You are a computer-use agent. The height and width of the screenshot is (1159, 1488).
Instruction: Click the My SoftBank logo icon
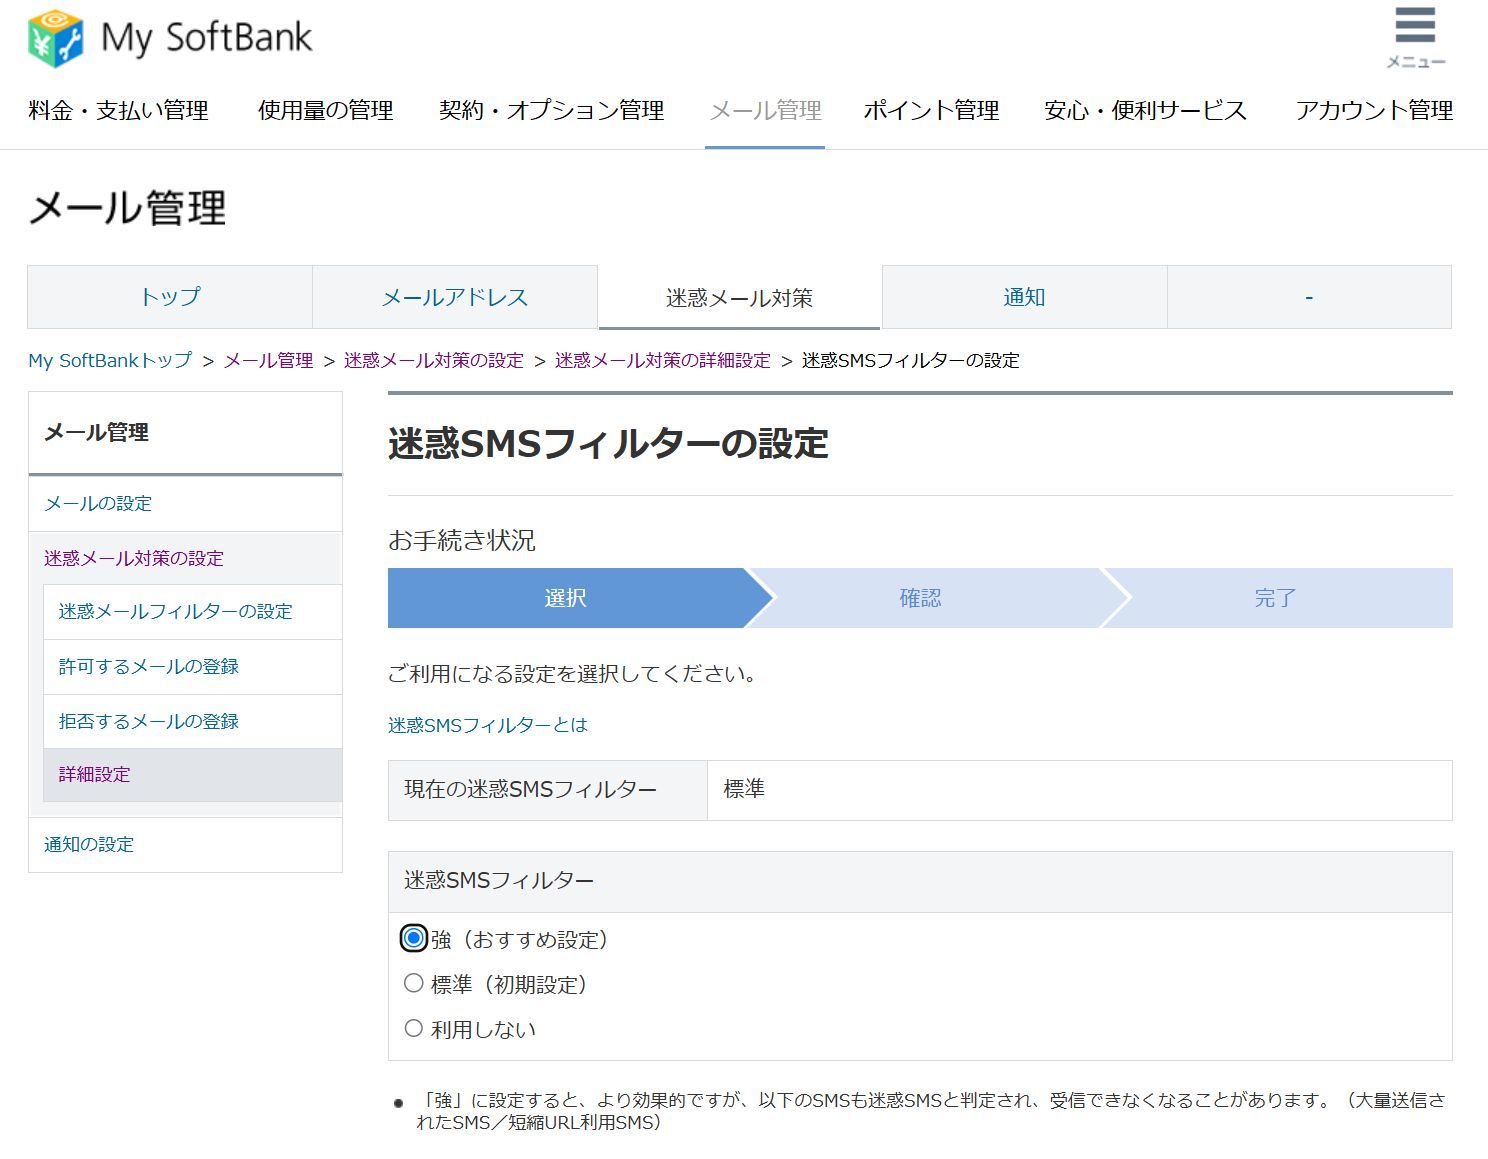tap(56, 38)
